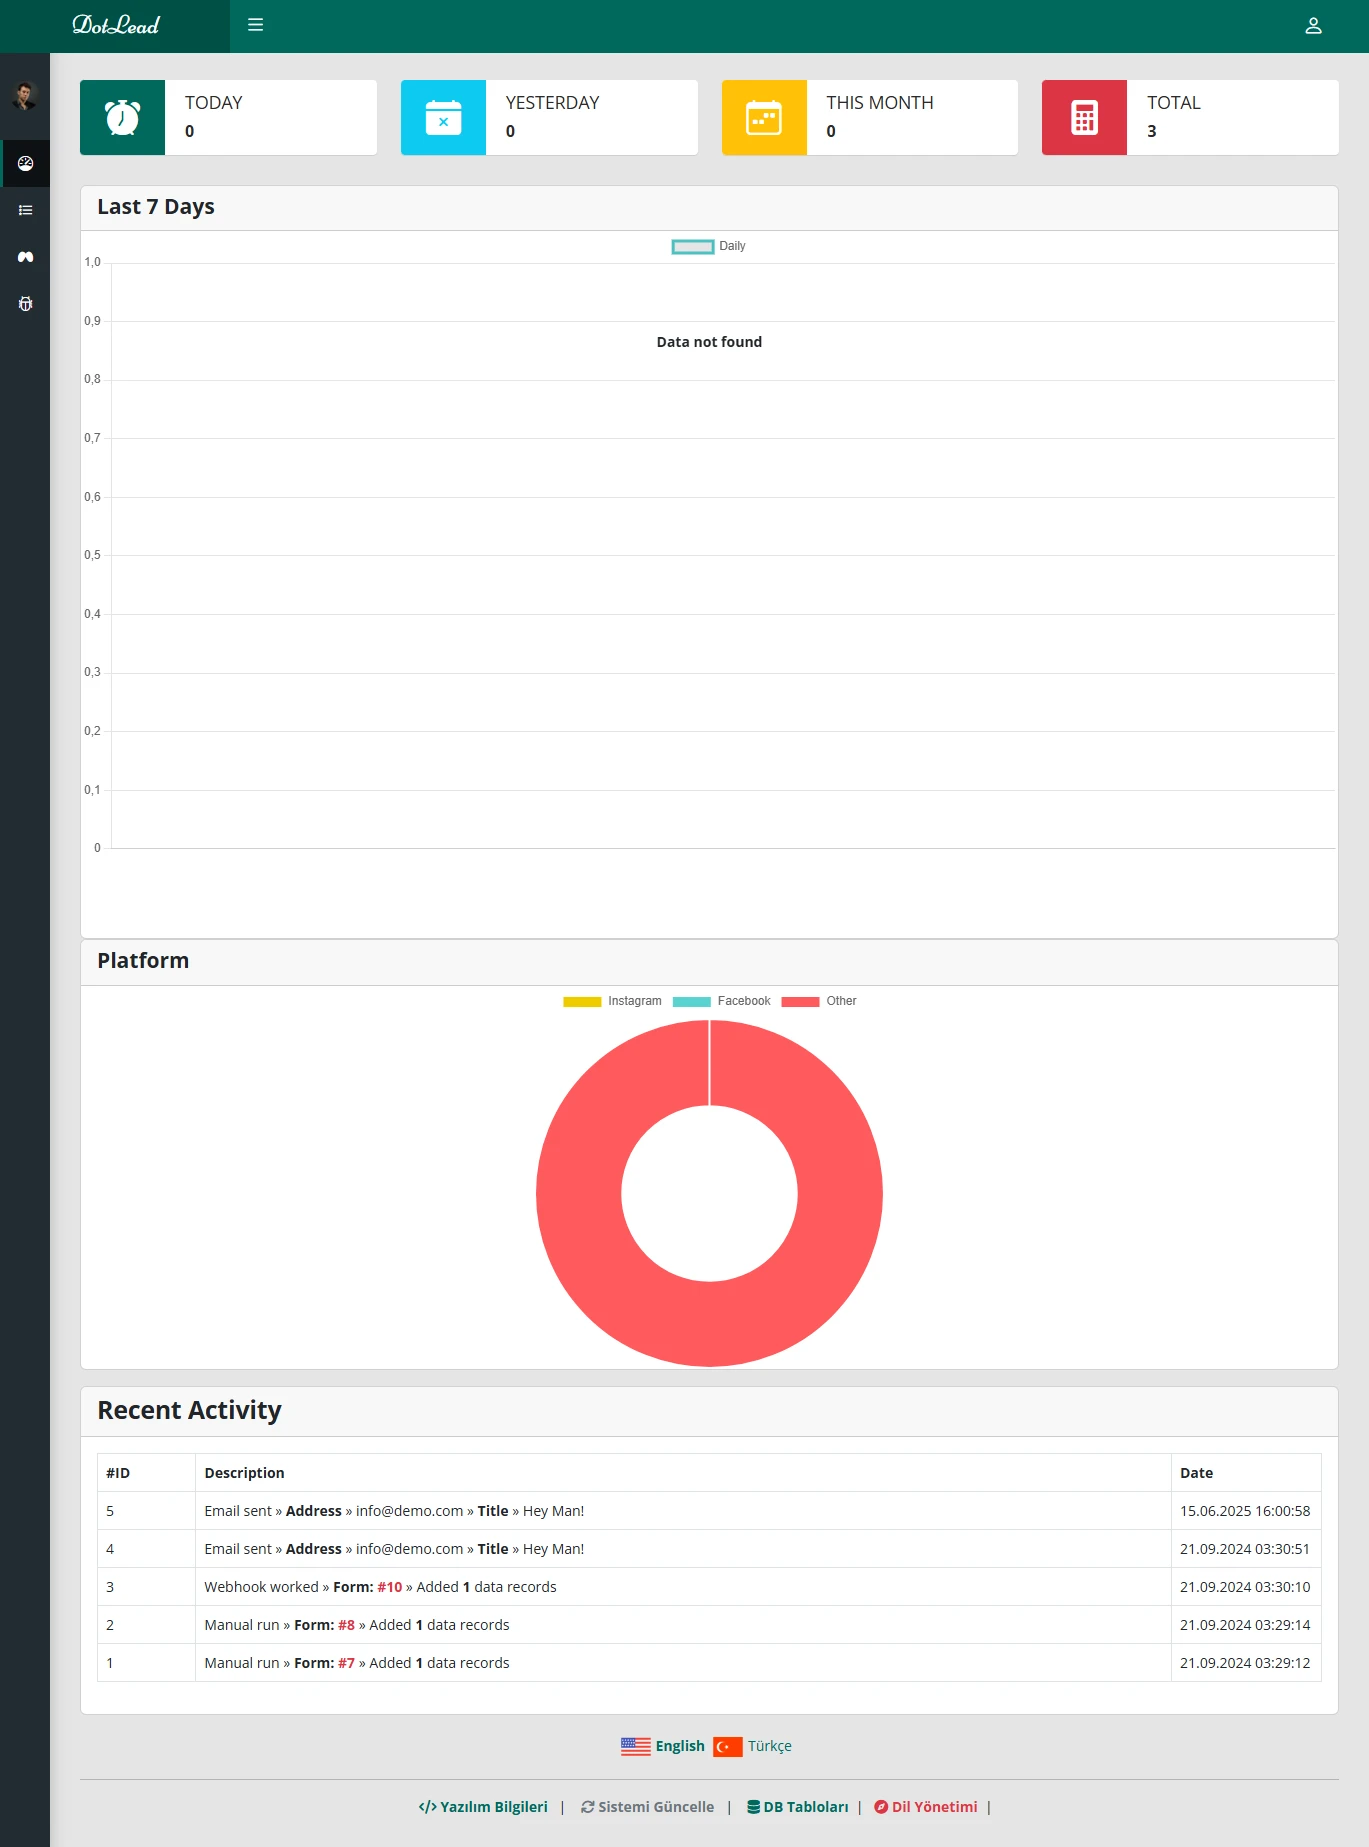
Task: Open the dashboard gauge sidebar icon
Action: coord(26,163)
